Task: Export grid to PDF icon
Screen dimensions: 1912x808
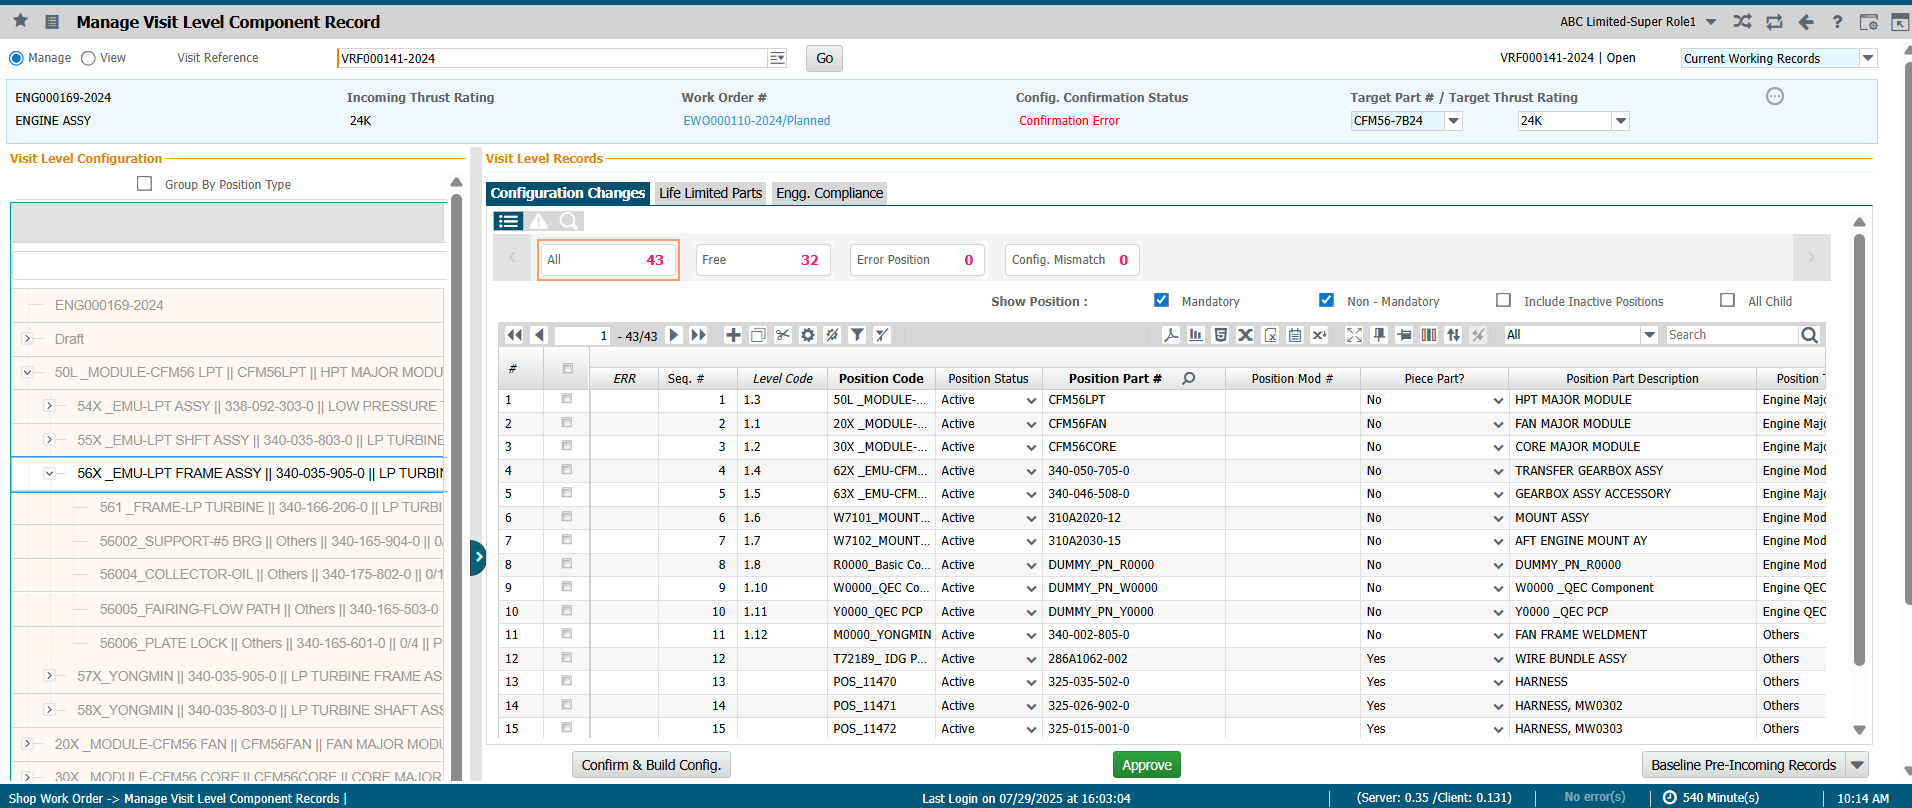Action: point(1171,335)
